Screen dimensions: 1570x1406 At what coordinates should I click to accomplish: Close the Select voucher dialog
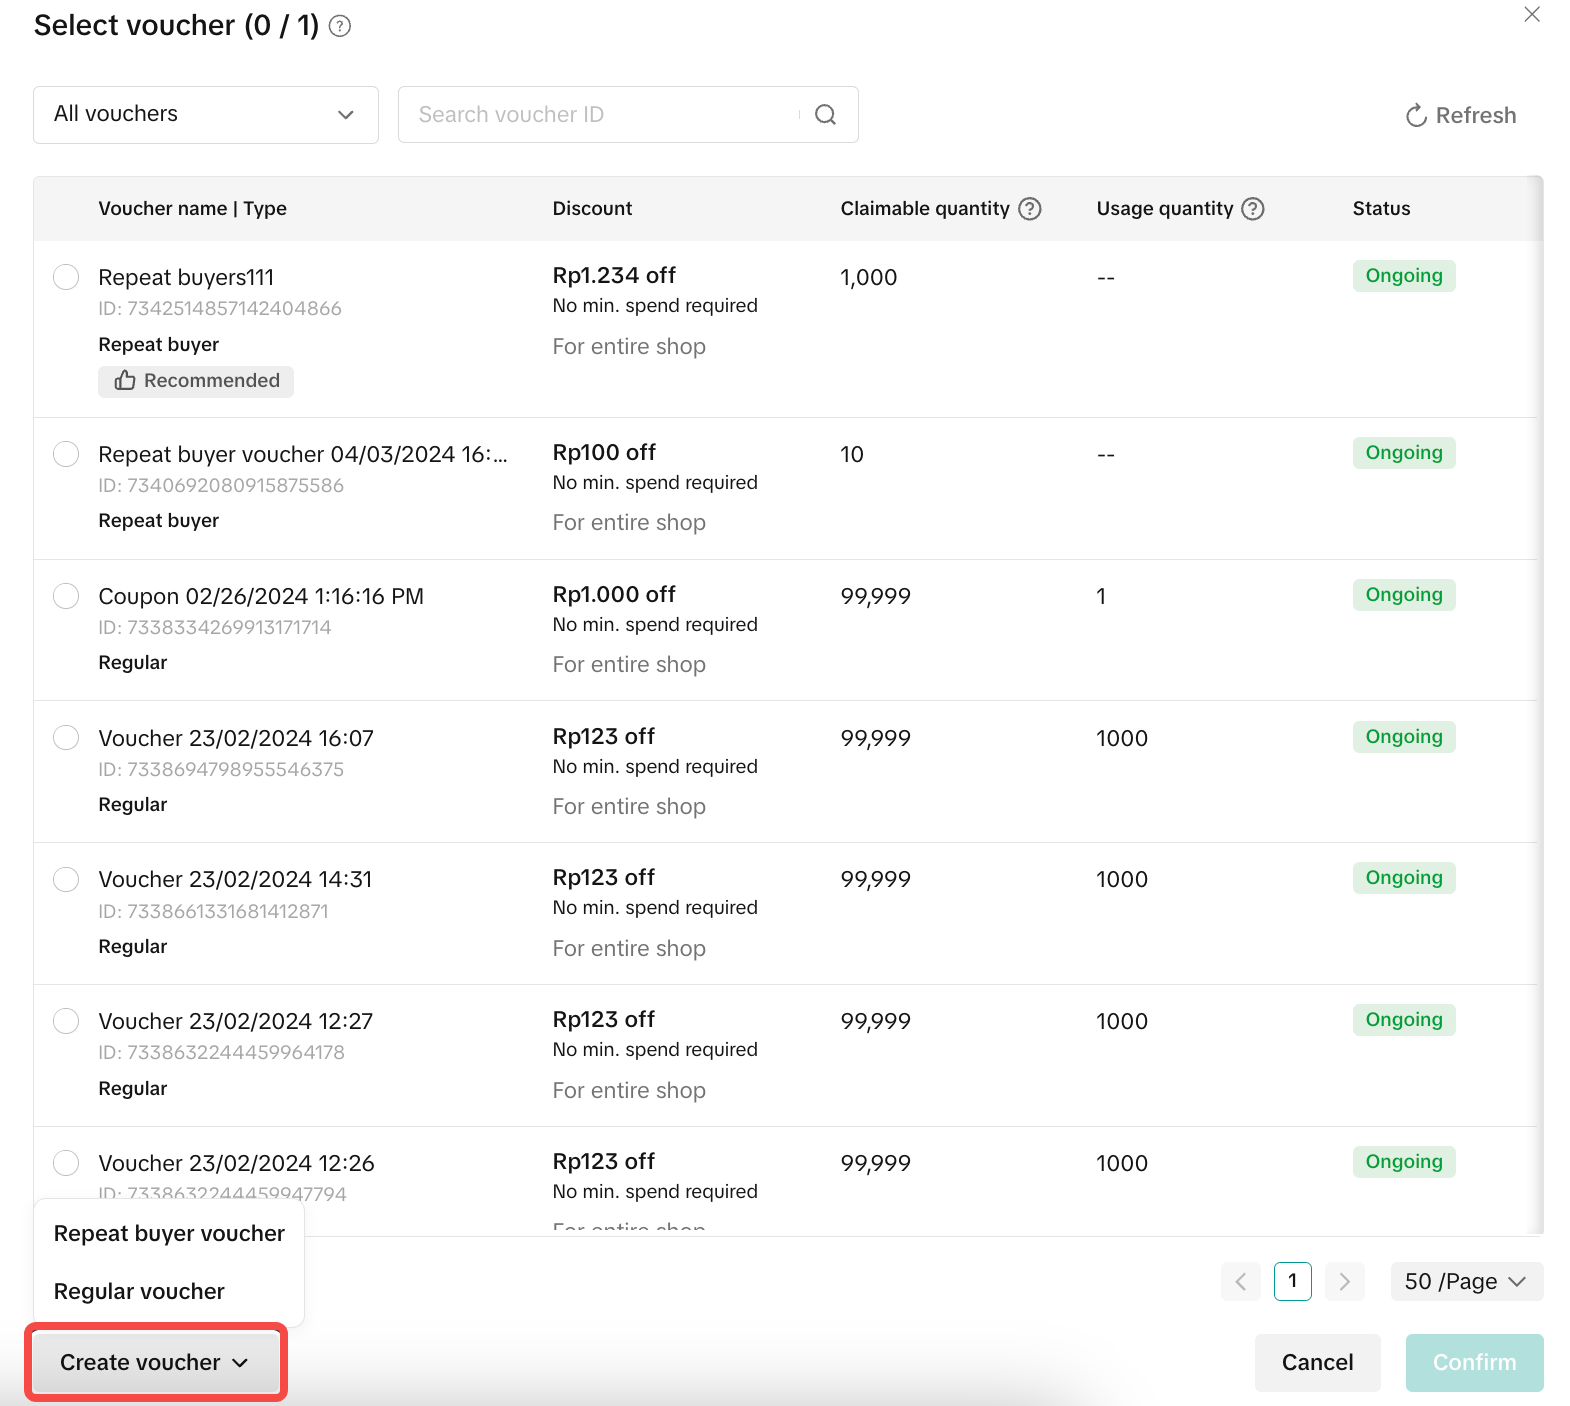coord(1531,15)
